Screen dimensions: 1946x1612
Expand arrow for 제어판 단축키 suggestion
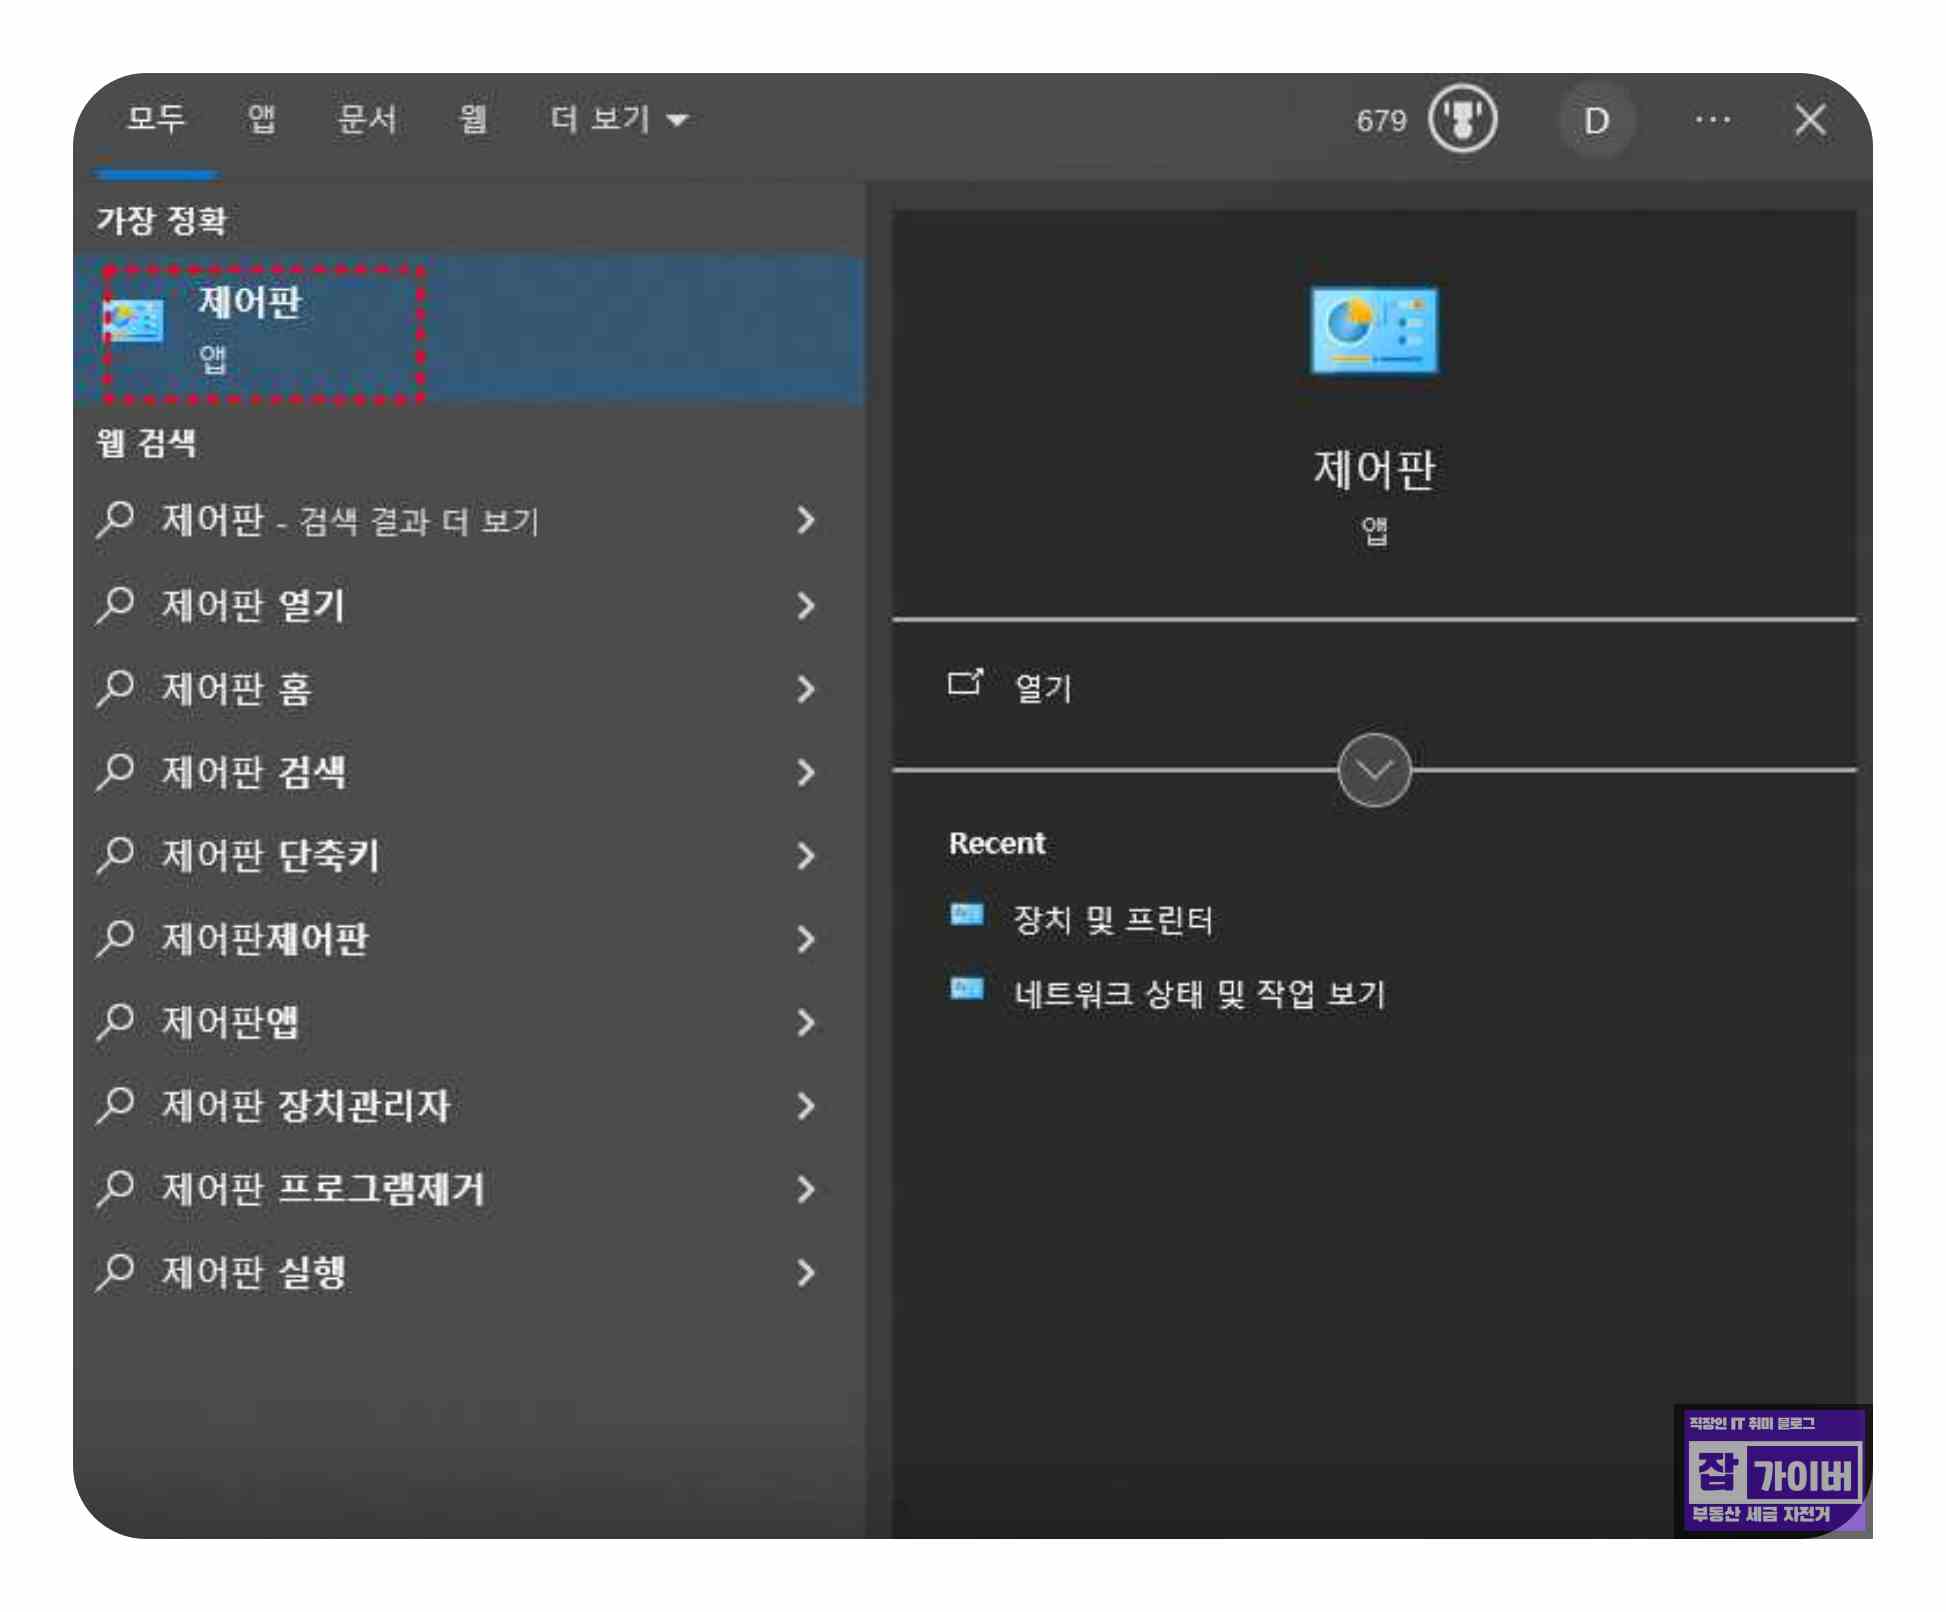(806, 856)
